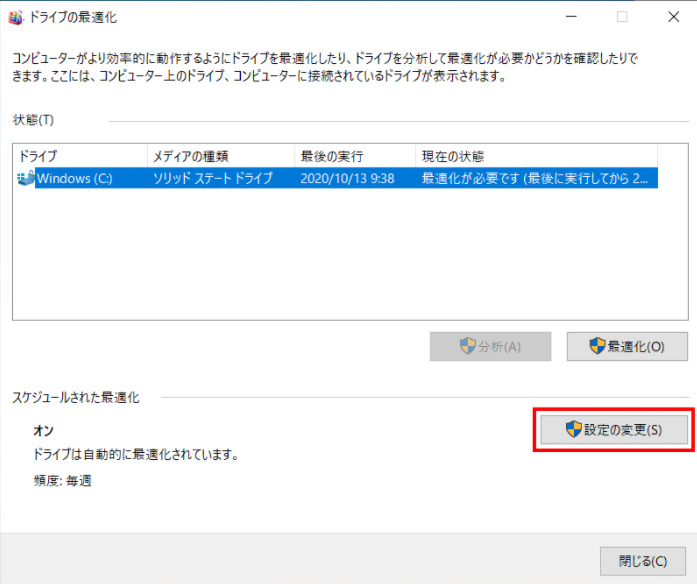Screen dimensions: 697x584
Task: Close the window with the X button
Action: pyautogui.click(x=673, y=17)
